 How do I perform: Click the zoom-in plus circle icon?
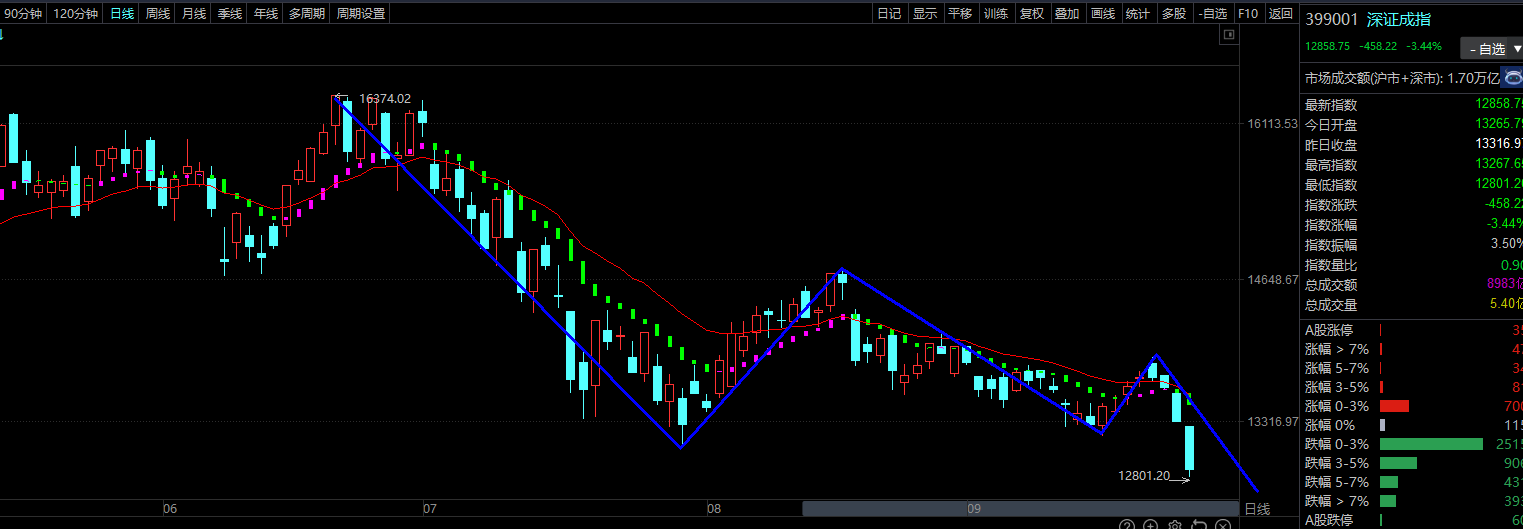point(1150,525)
